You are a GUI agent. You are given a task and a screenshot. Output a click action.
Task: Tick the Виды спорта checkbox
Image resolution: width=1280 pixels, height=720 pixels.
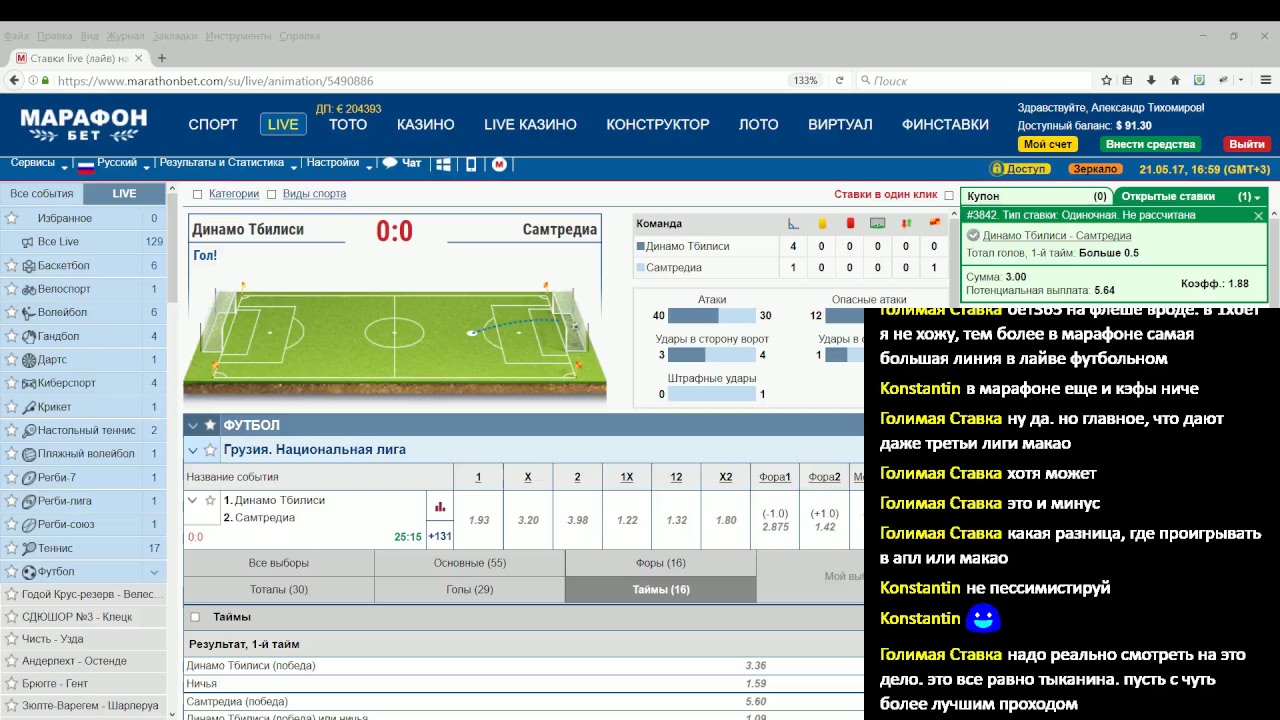click(272, 194)
